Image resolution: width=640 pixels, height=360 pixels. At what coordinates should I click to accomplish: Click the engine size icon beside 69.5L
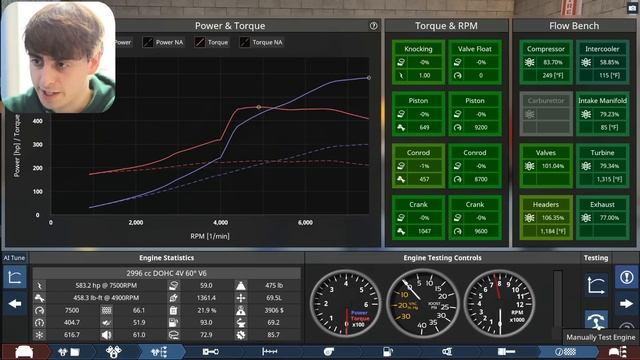point(241,298)
